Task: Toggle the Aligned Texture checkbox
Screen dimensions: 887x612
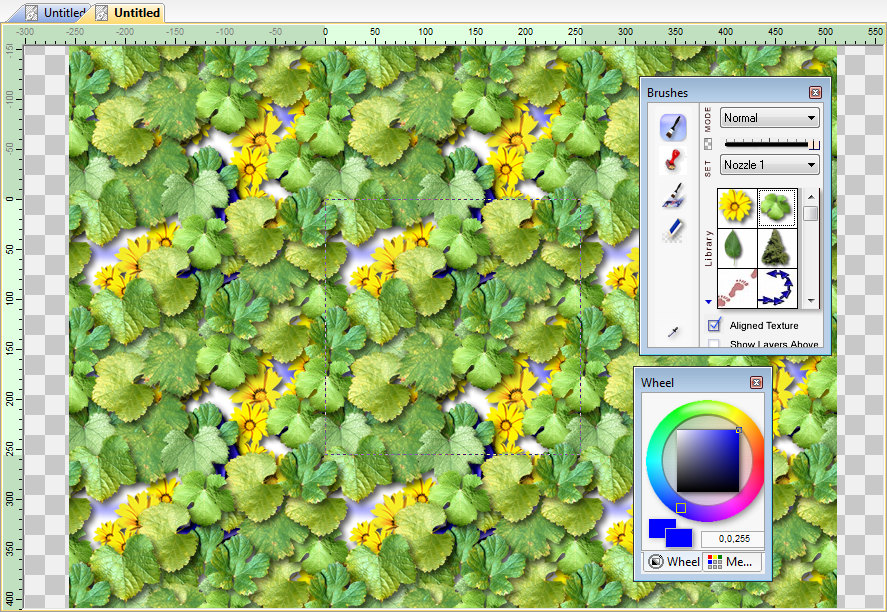Action: tap(714, 325)
